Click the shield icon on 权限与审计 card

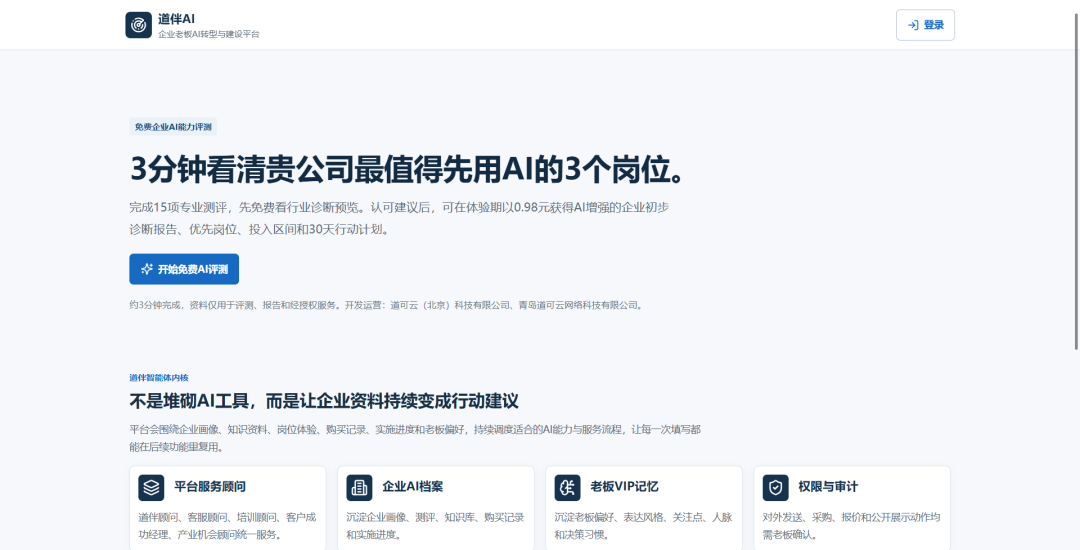776,487
